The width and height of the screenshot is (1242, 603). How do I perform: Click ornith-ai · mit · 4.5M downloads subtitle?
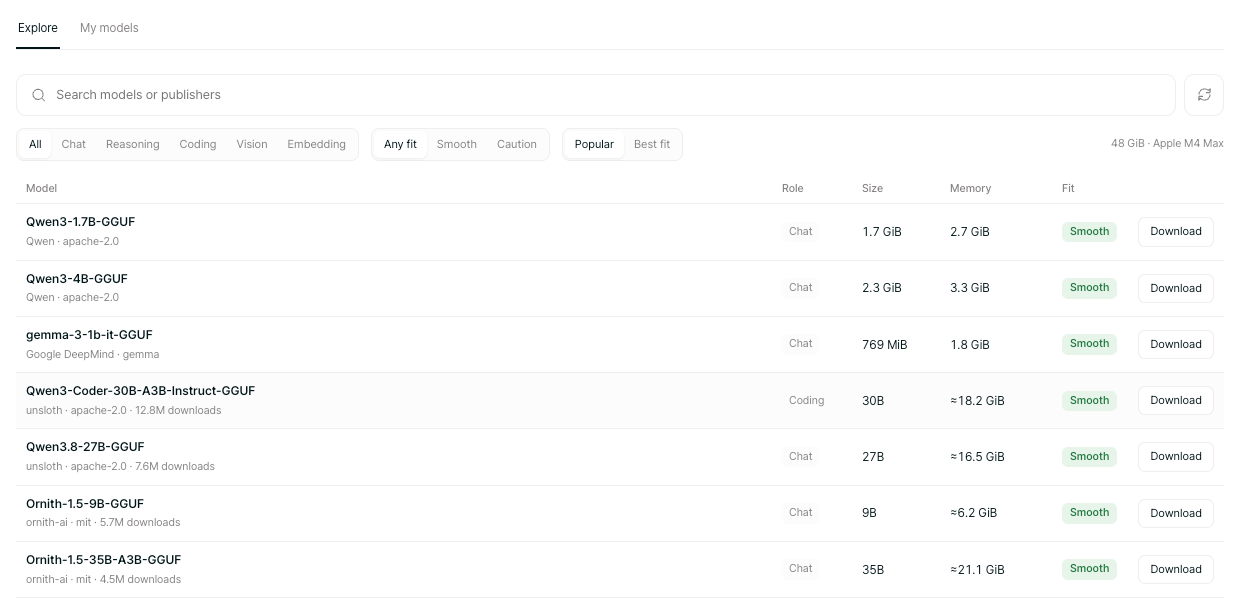(x=103, y=579)
